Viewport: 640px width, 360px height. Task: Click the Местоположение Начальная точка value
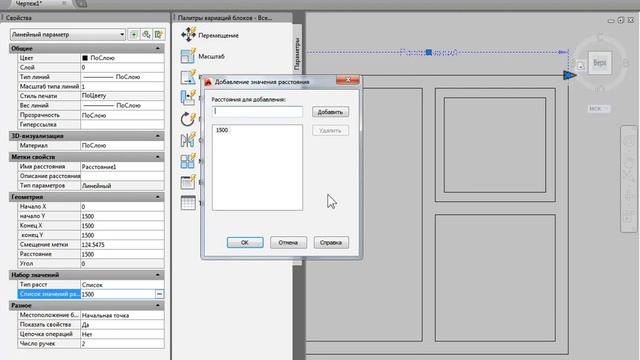pos(122,315)
